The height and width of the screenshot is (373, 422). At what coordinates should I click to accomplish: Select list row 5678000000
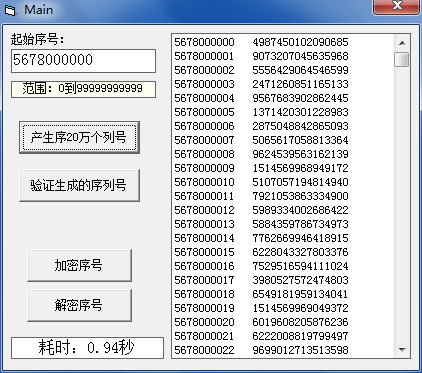(x=282, y=42)
